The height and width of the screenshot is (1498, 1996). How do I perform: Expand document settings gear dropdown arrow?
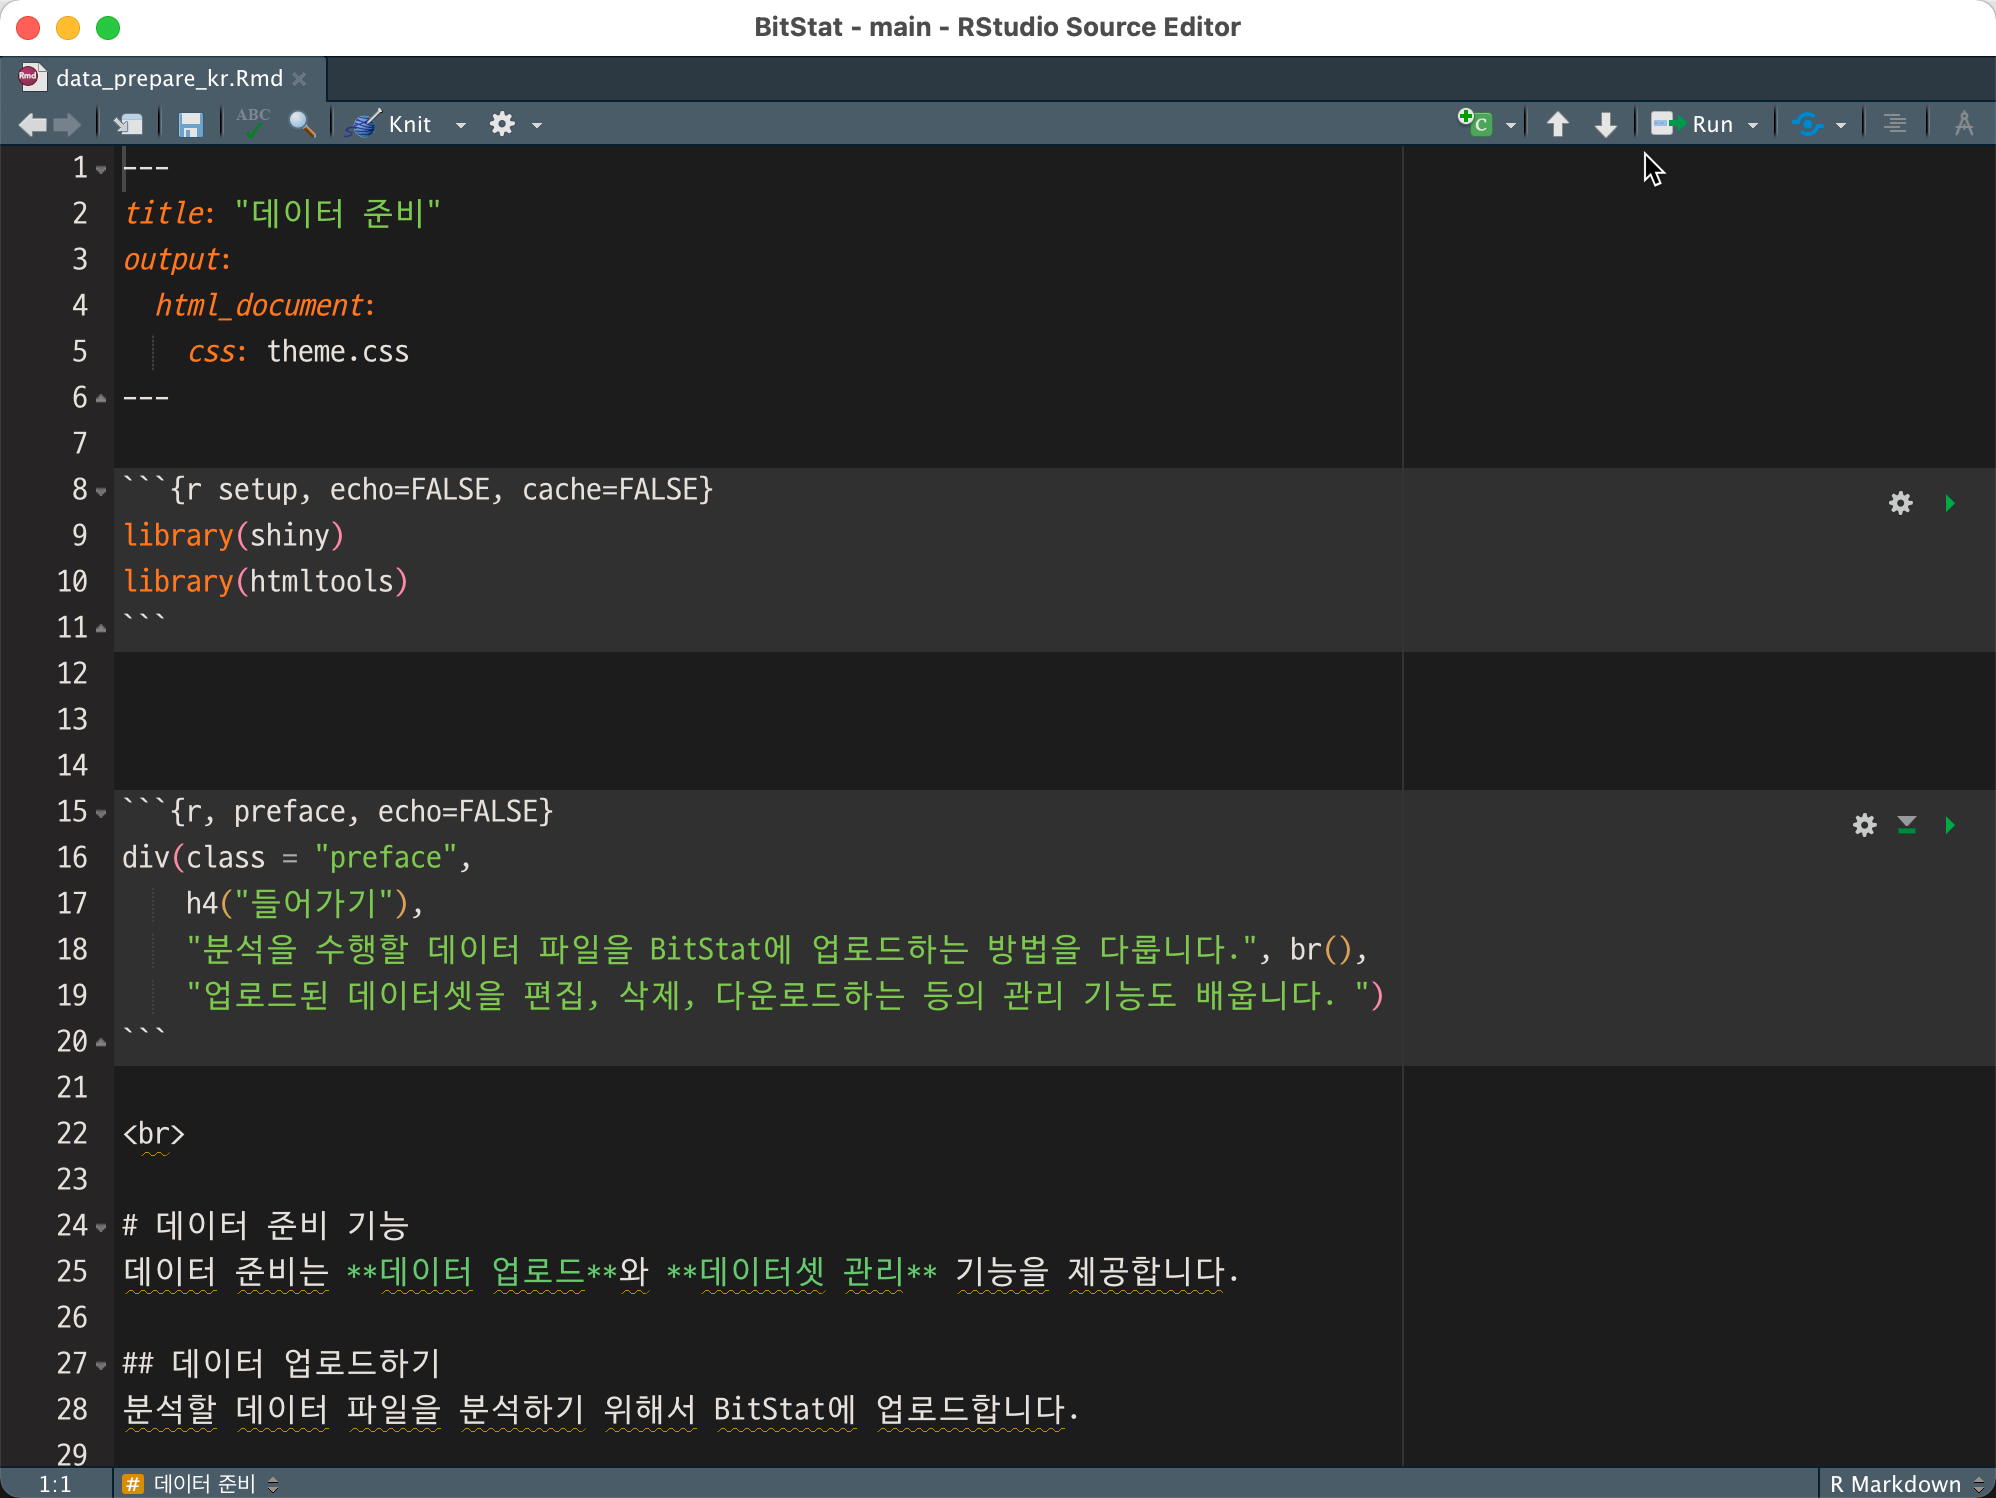(x=537, y=125)
